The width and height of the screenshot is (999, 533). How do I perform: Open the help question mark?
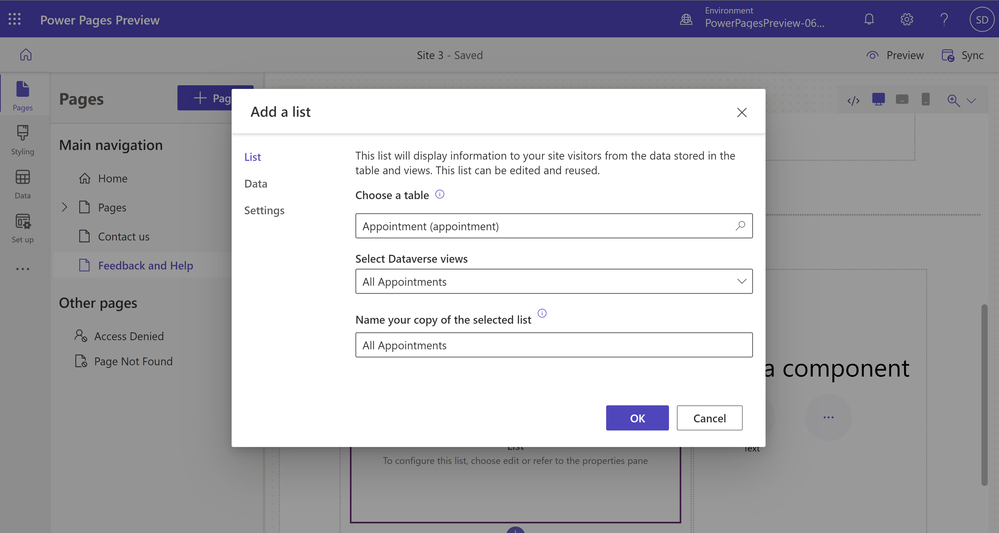click(944, 19)
